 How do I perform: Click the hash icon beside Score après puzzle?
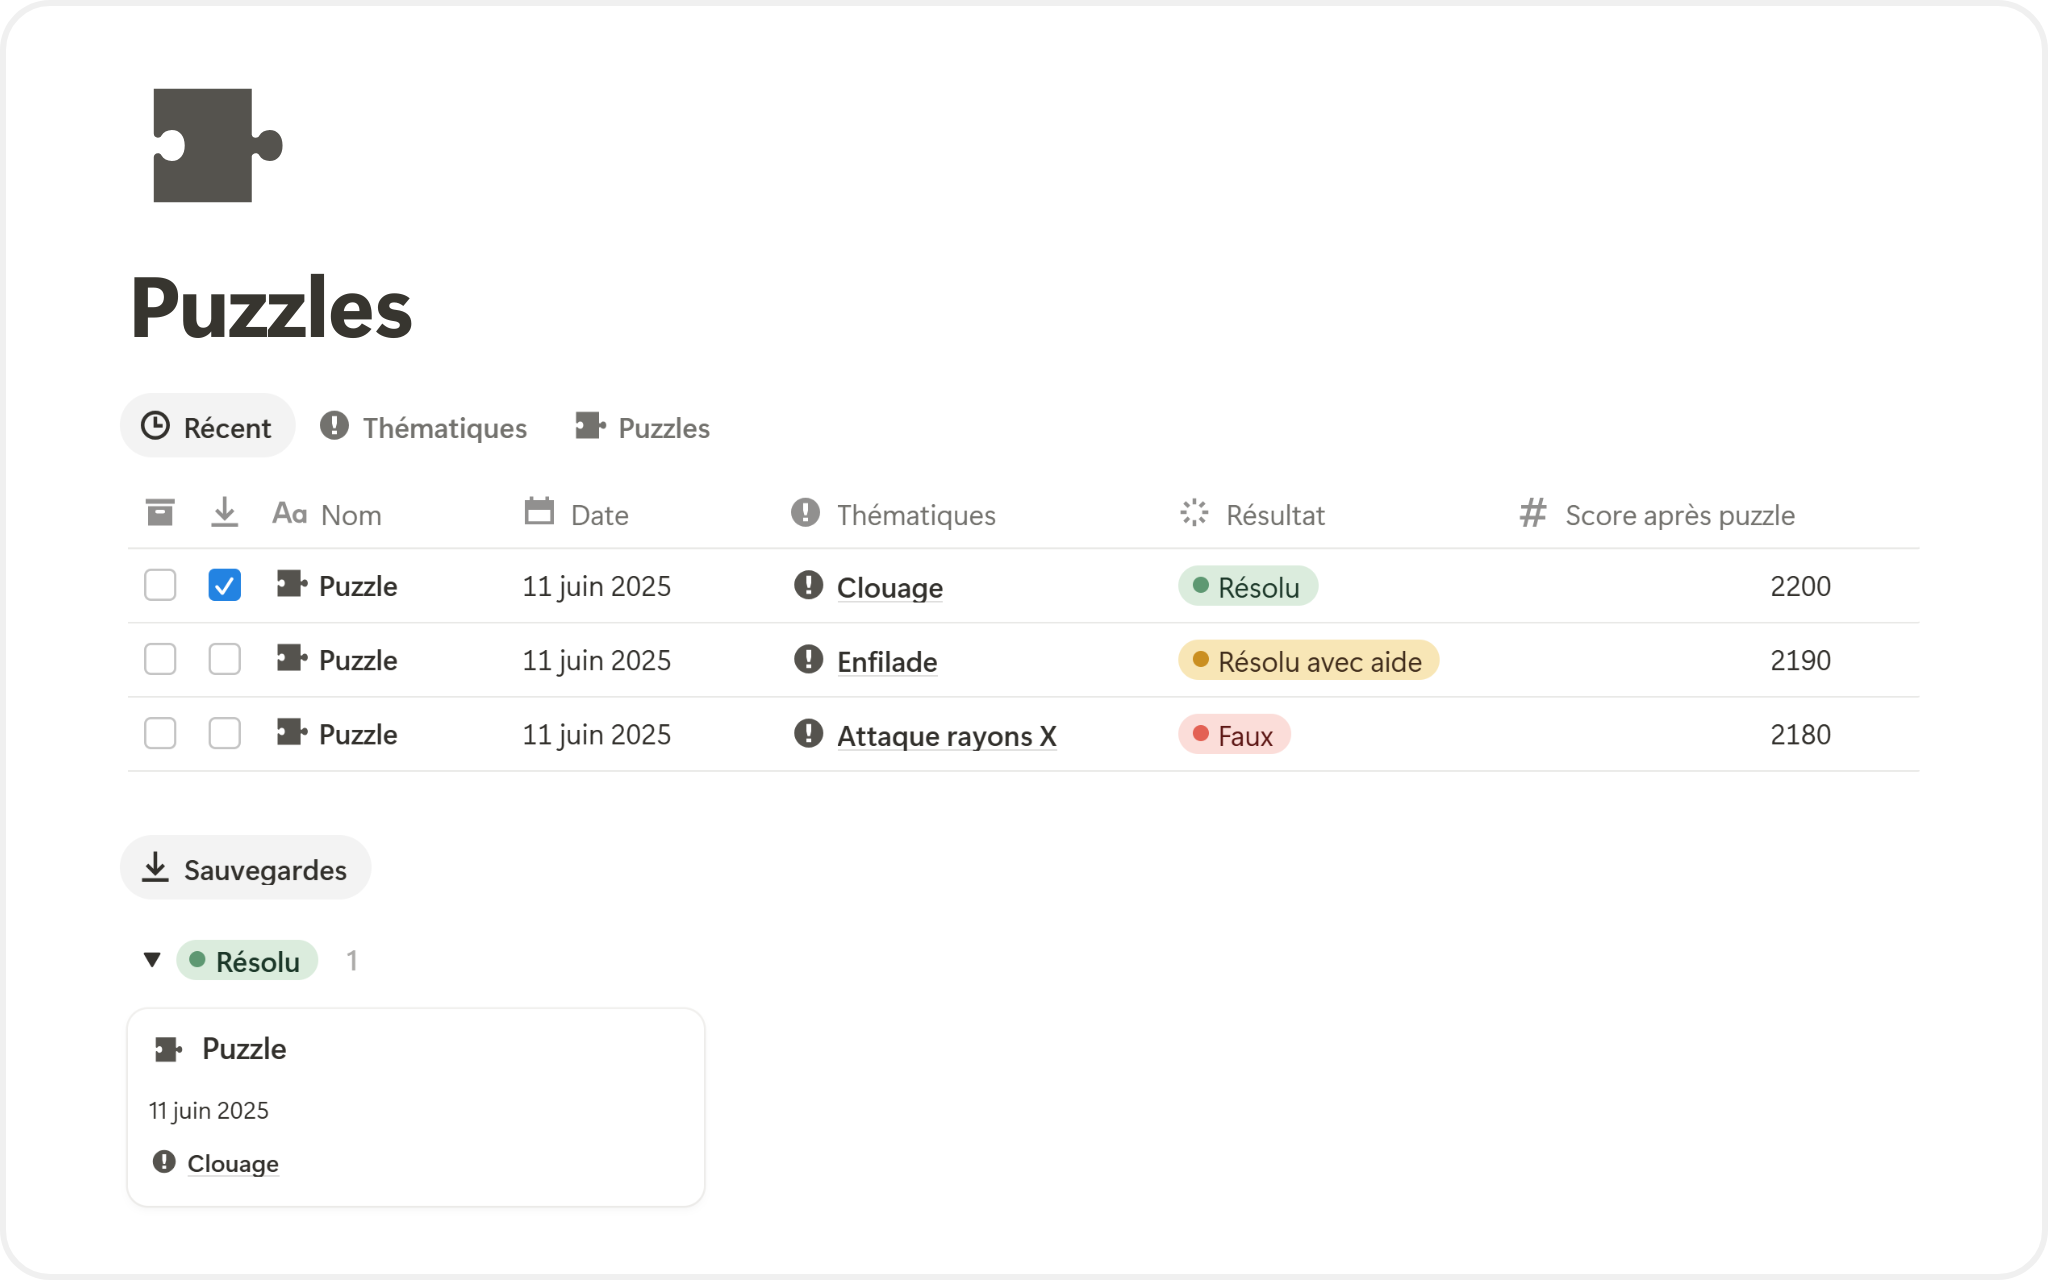pyautogui.click(x=1532, y=513)
